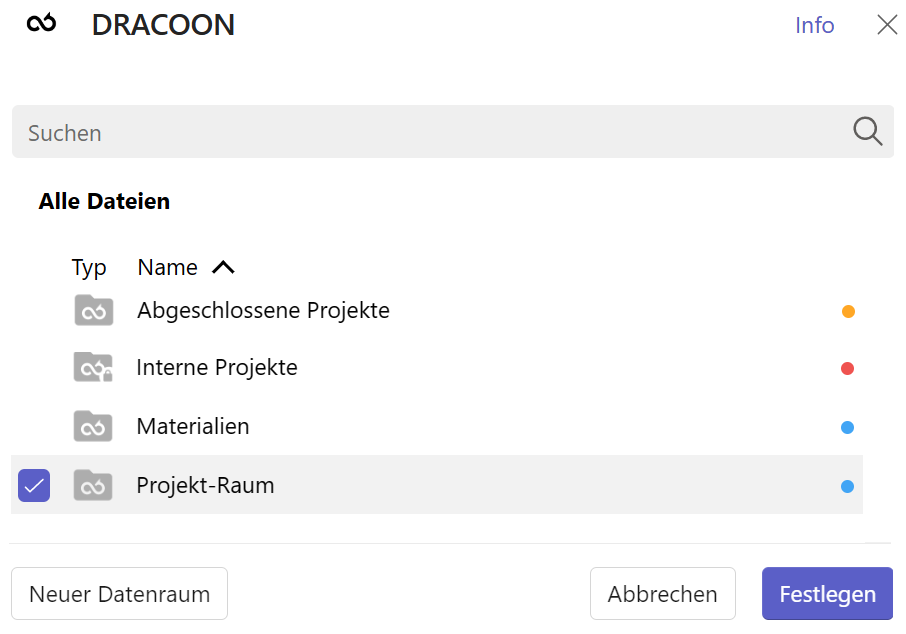Sort by the Name column header
The width and height of the screenshot is (906, 634).
tap(168, 267)
